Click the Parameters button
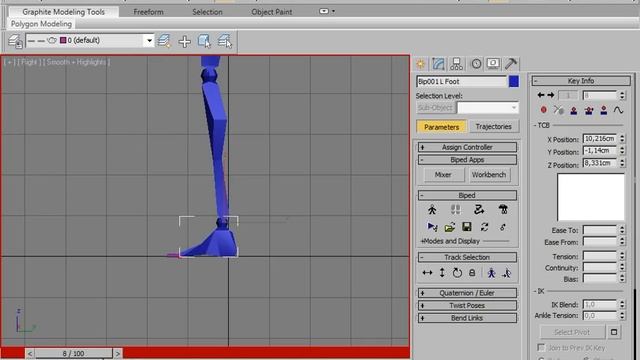The height and width of the screenshot is (360, 640). click(441, 127)
